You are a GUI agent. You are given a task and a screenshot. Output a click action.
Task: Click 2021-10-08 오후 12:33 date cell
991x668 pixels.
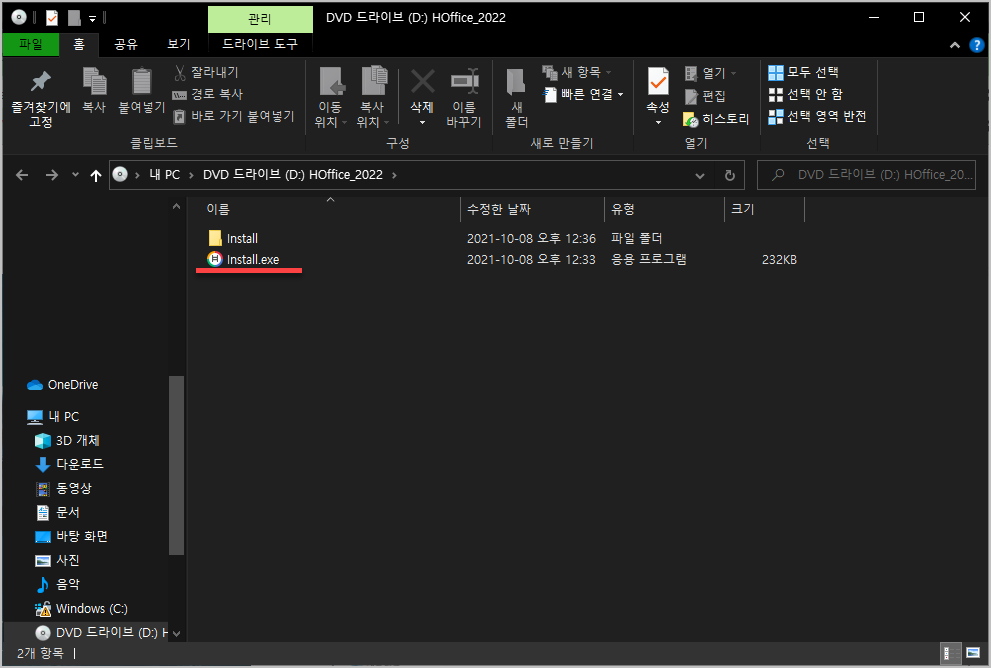(x=531, y=260)
